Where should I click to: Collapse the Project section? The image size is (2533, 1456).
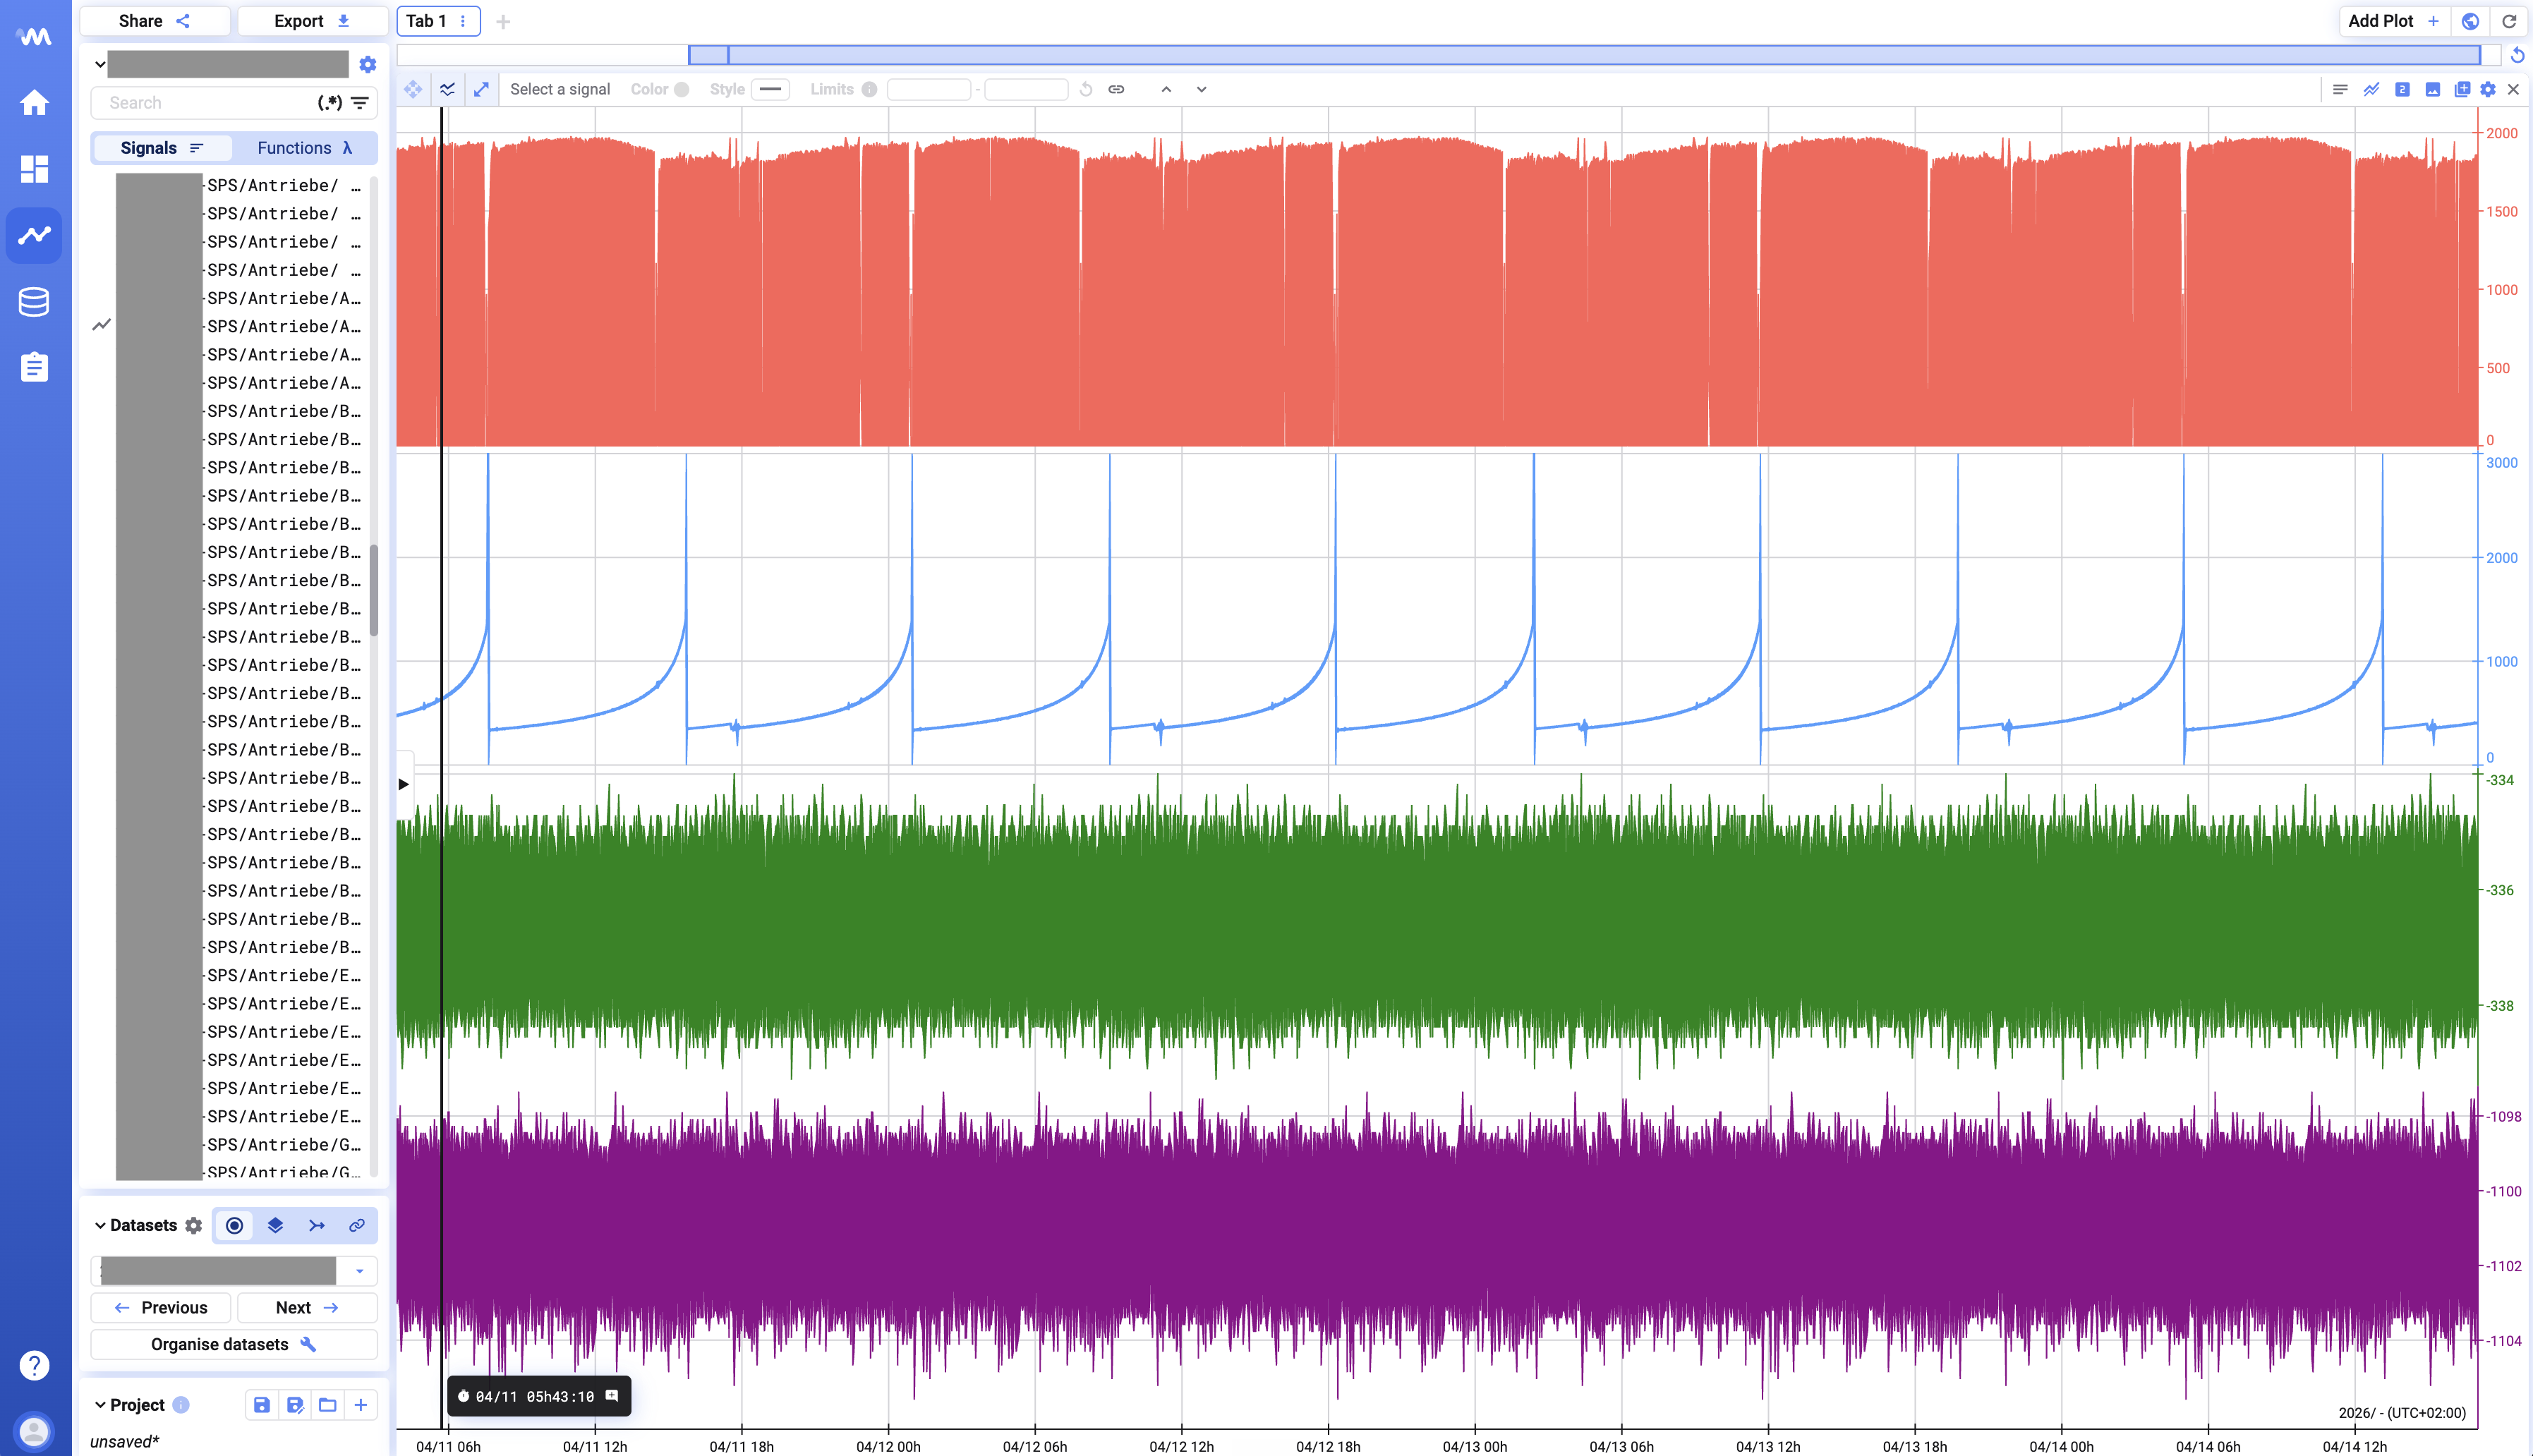pos(100,1404)
